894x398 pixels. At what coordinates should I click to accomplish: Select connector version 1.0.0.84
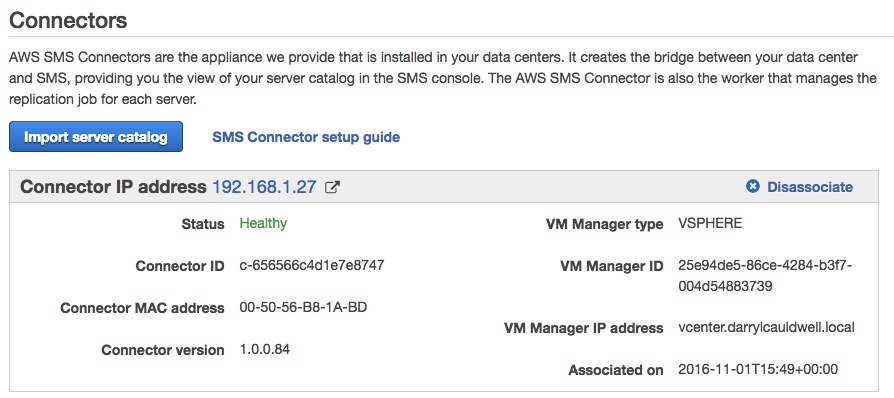[265, 349]
